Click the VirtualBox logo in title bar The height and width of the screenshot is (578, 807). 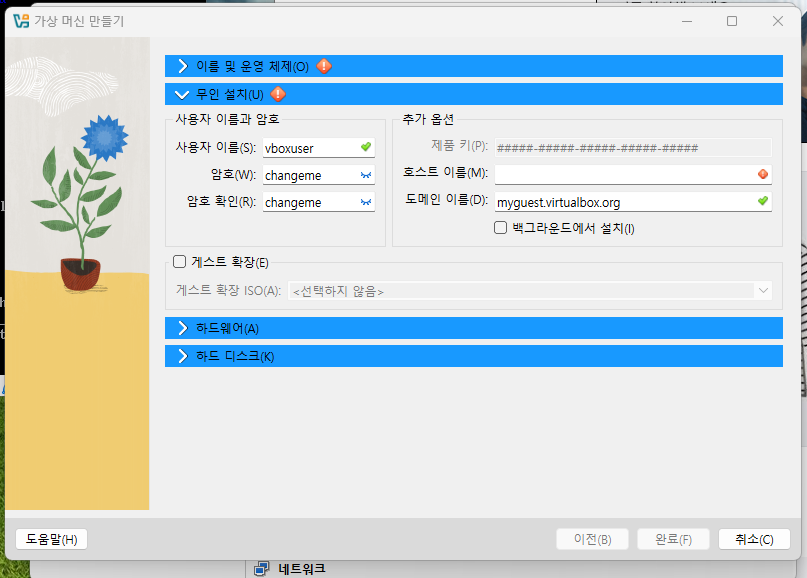21,21
